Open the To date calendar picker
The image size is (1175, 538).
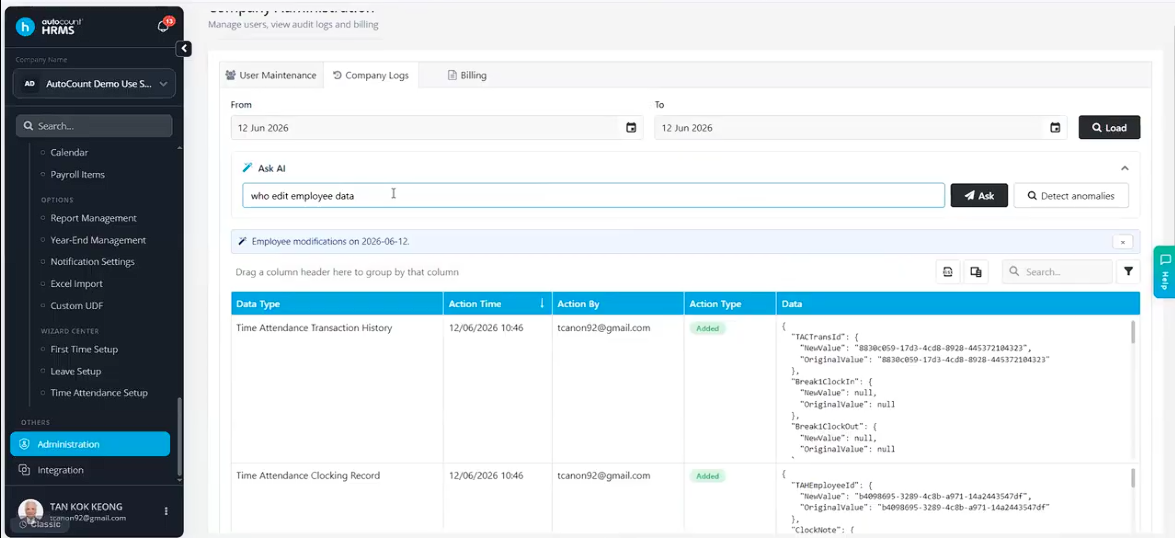pyautogui.click(x=1055, y=127)
